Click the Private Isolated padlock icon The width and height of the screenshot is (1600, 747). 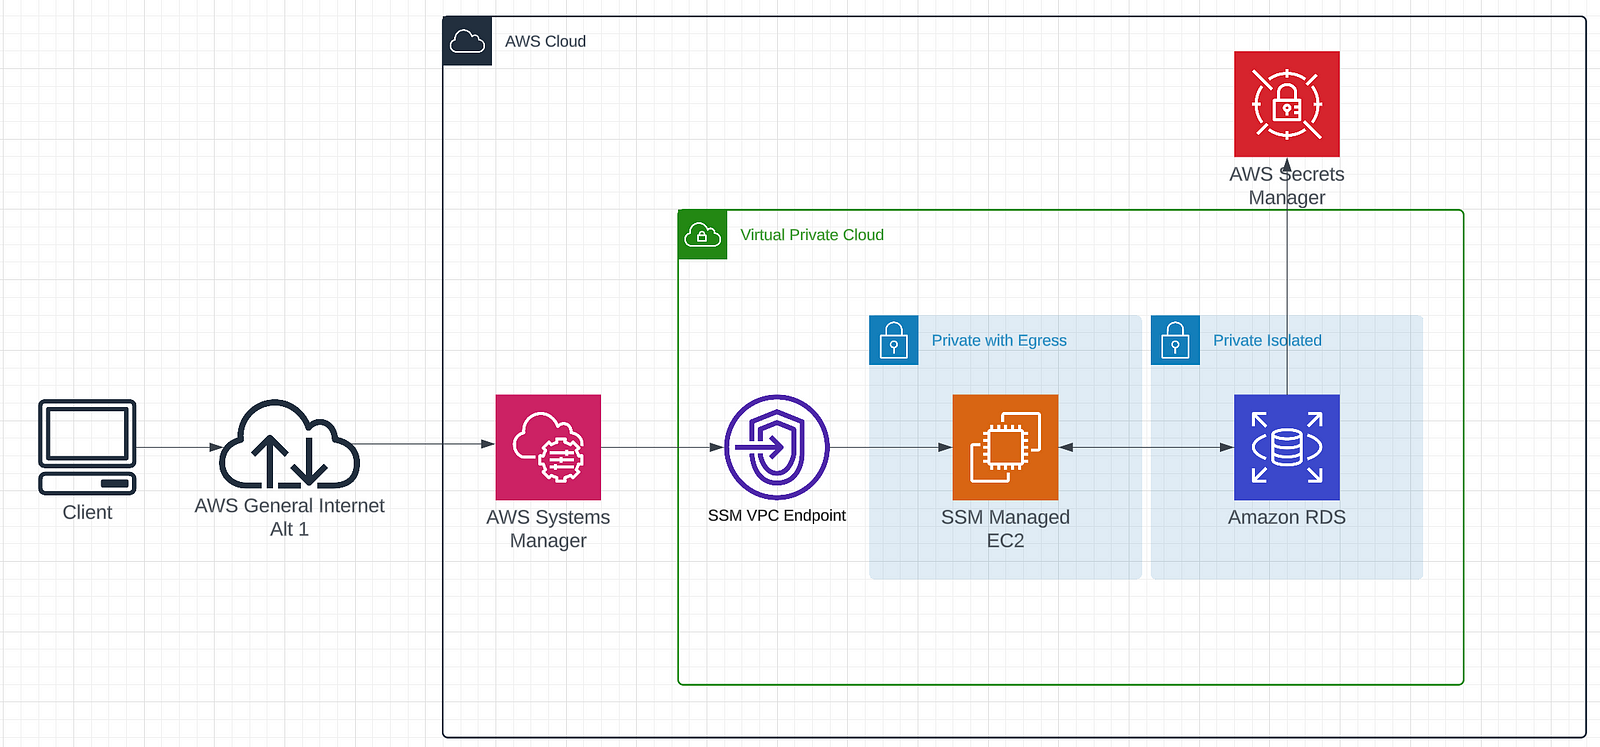(x=1175, y=340)
